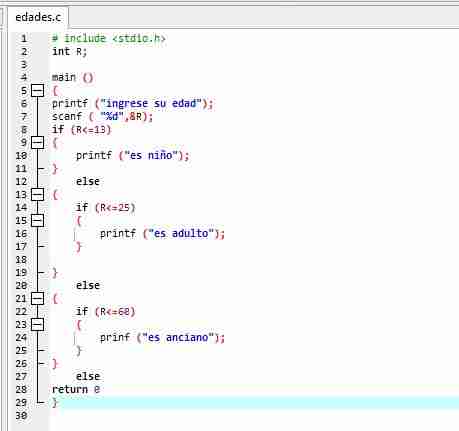The height and width of the screenshot is (431, 459).
Task: Collapse the fold marker at line 15
Action: point(37,220)
